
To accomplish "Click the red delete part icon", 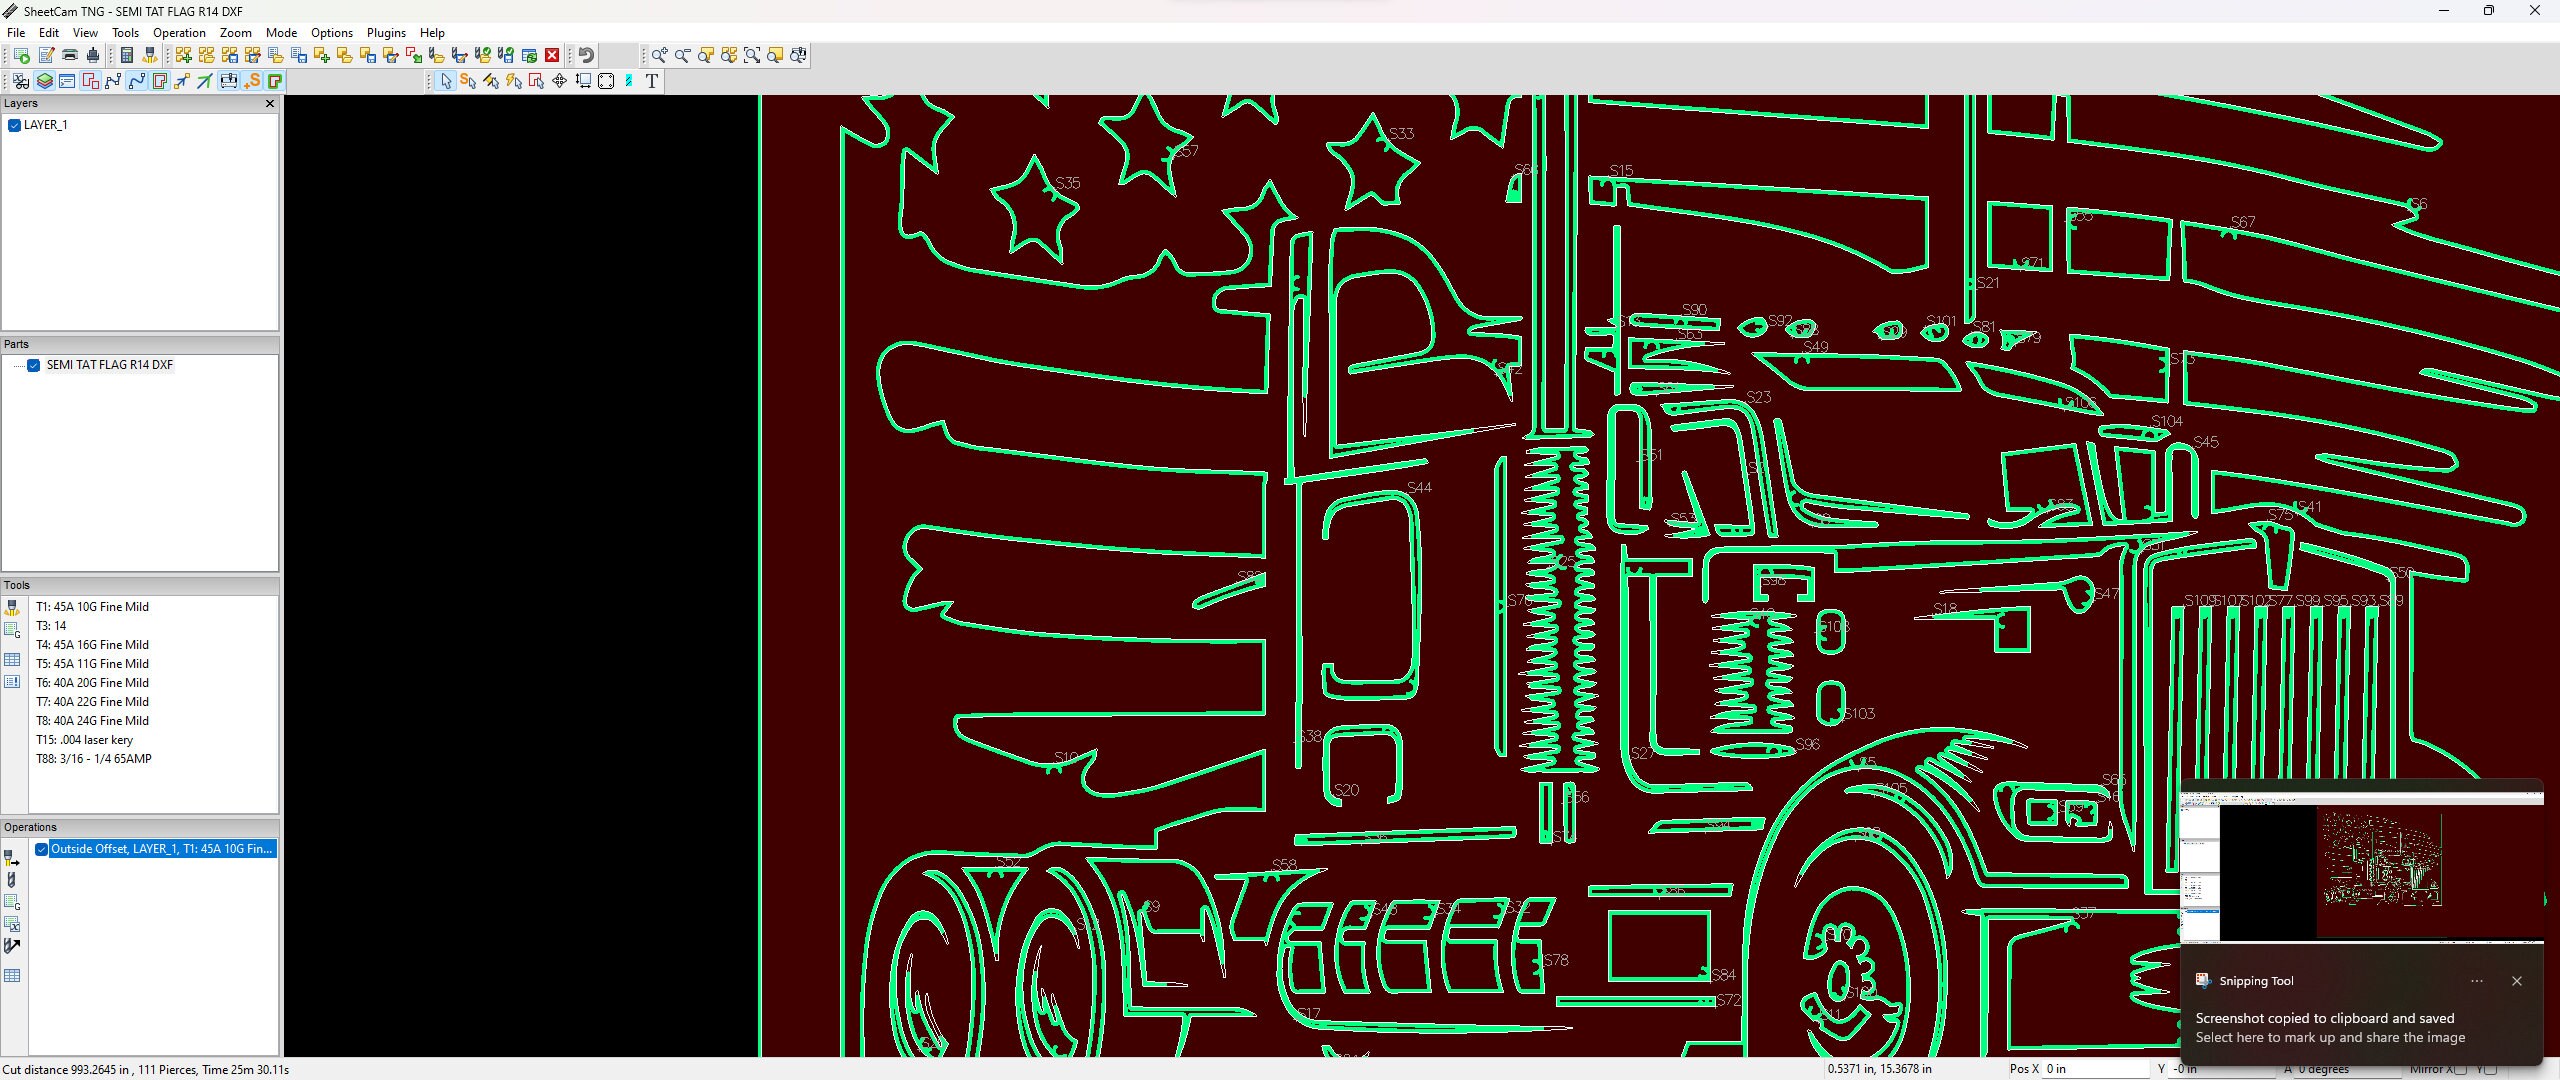I will pos(553,55).
